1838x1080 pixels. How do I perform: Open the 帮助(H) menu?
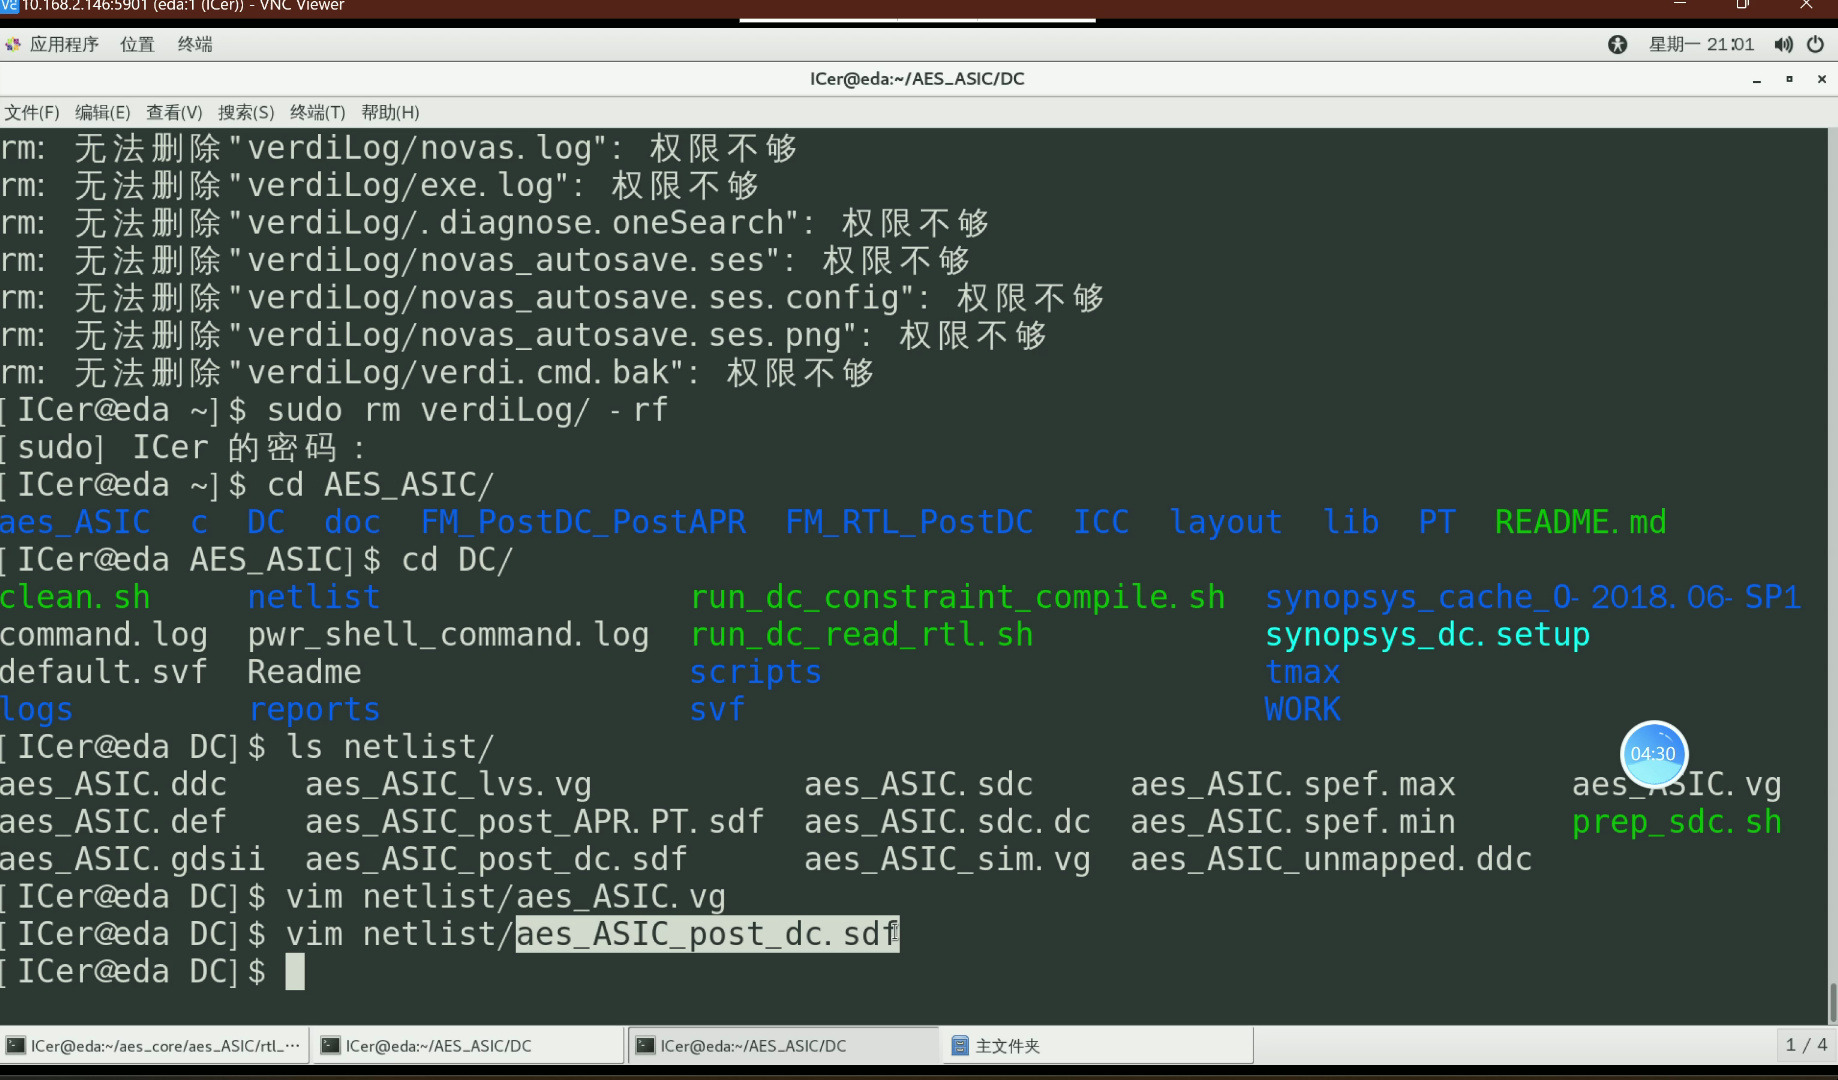(390, 112)
